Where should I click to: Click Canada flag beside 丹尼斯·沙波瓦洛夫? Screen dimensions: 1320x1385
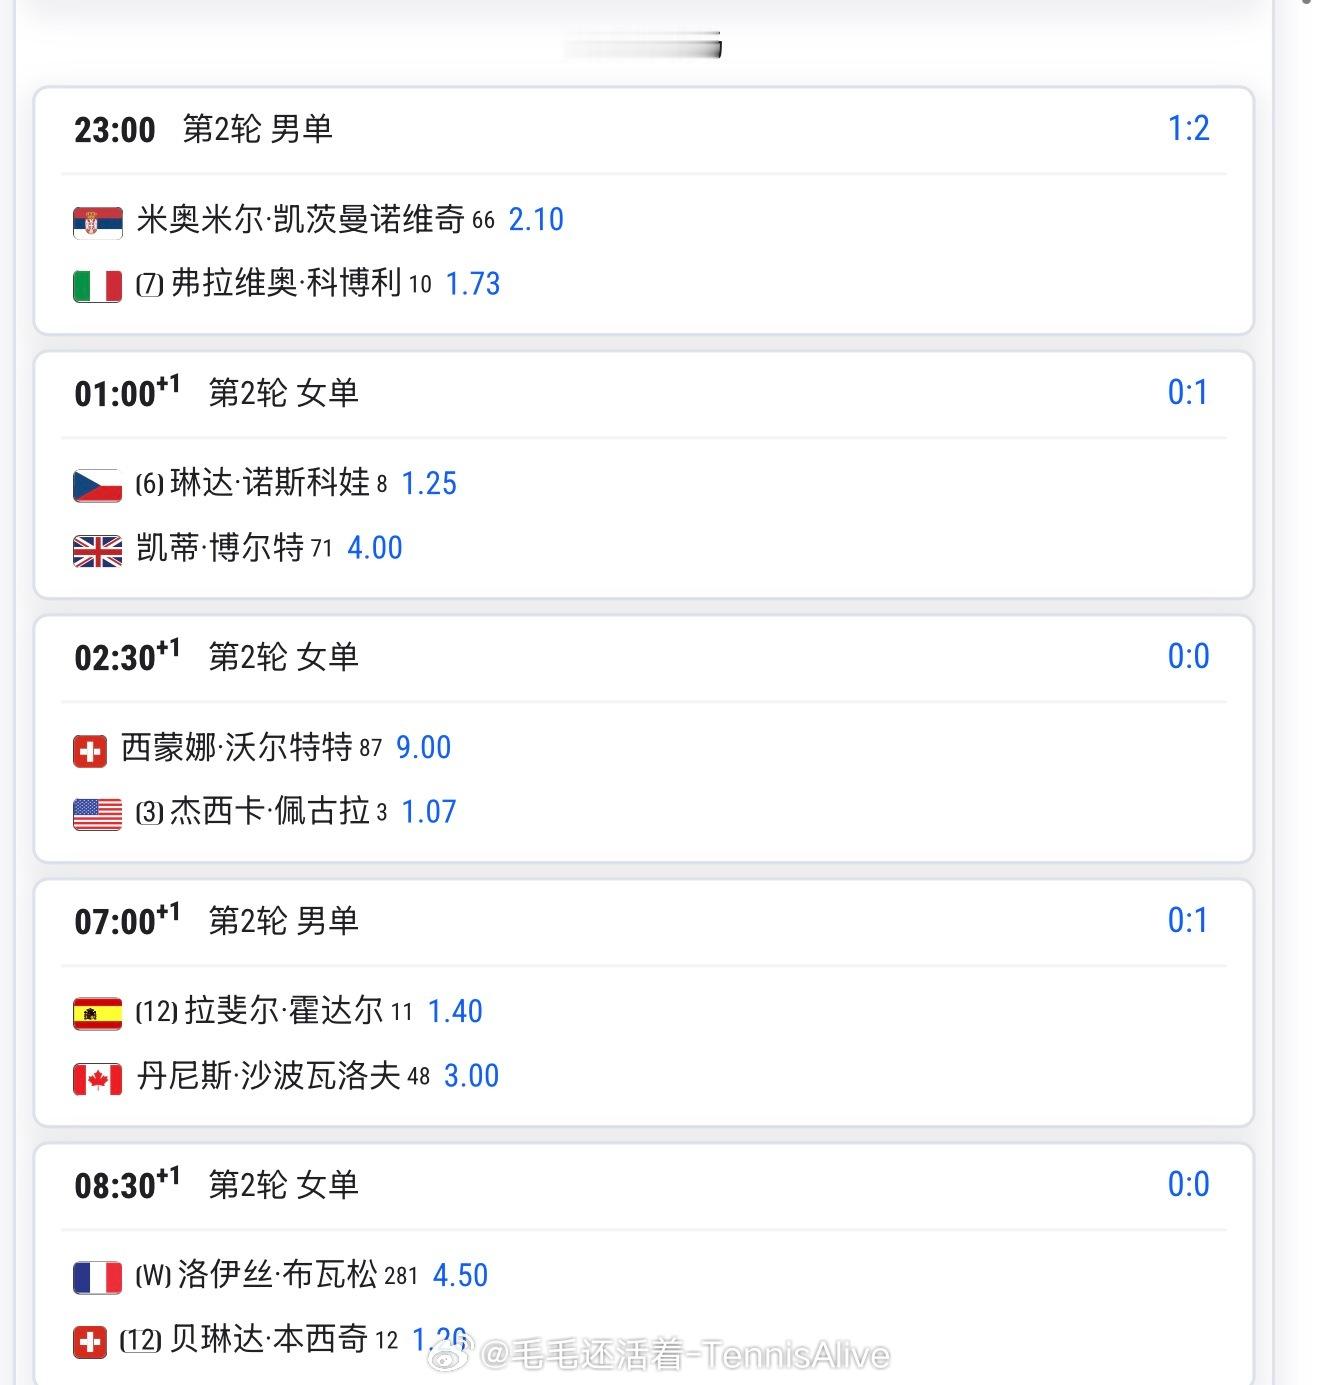coord(98,1078)
